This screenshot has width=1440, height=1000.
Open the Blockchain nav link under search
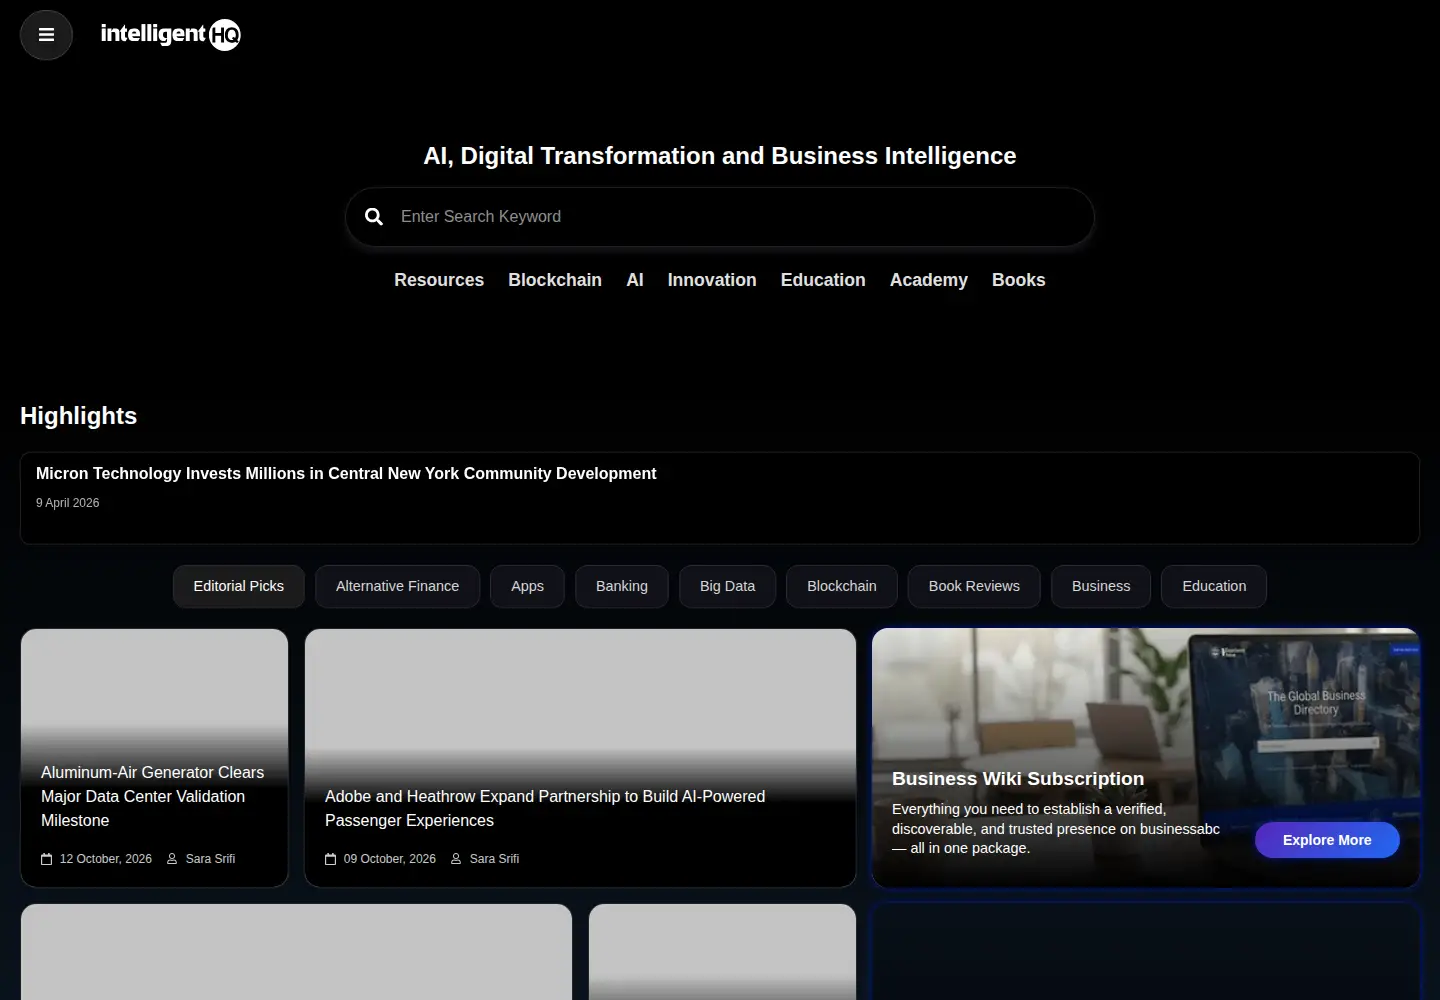(555, 280)
